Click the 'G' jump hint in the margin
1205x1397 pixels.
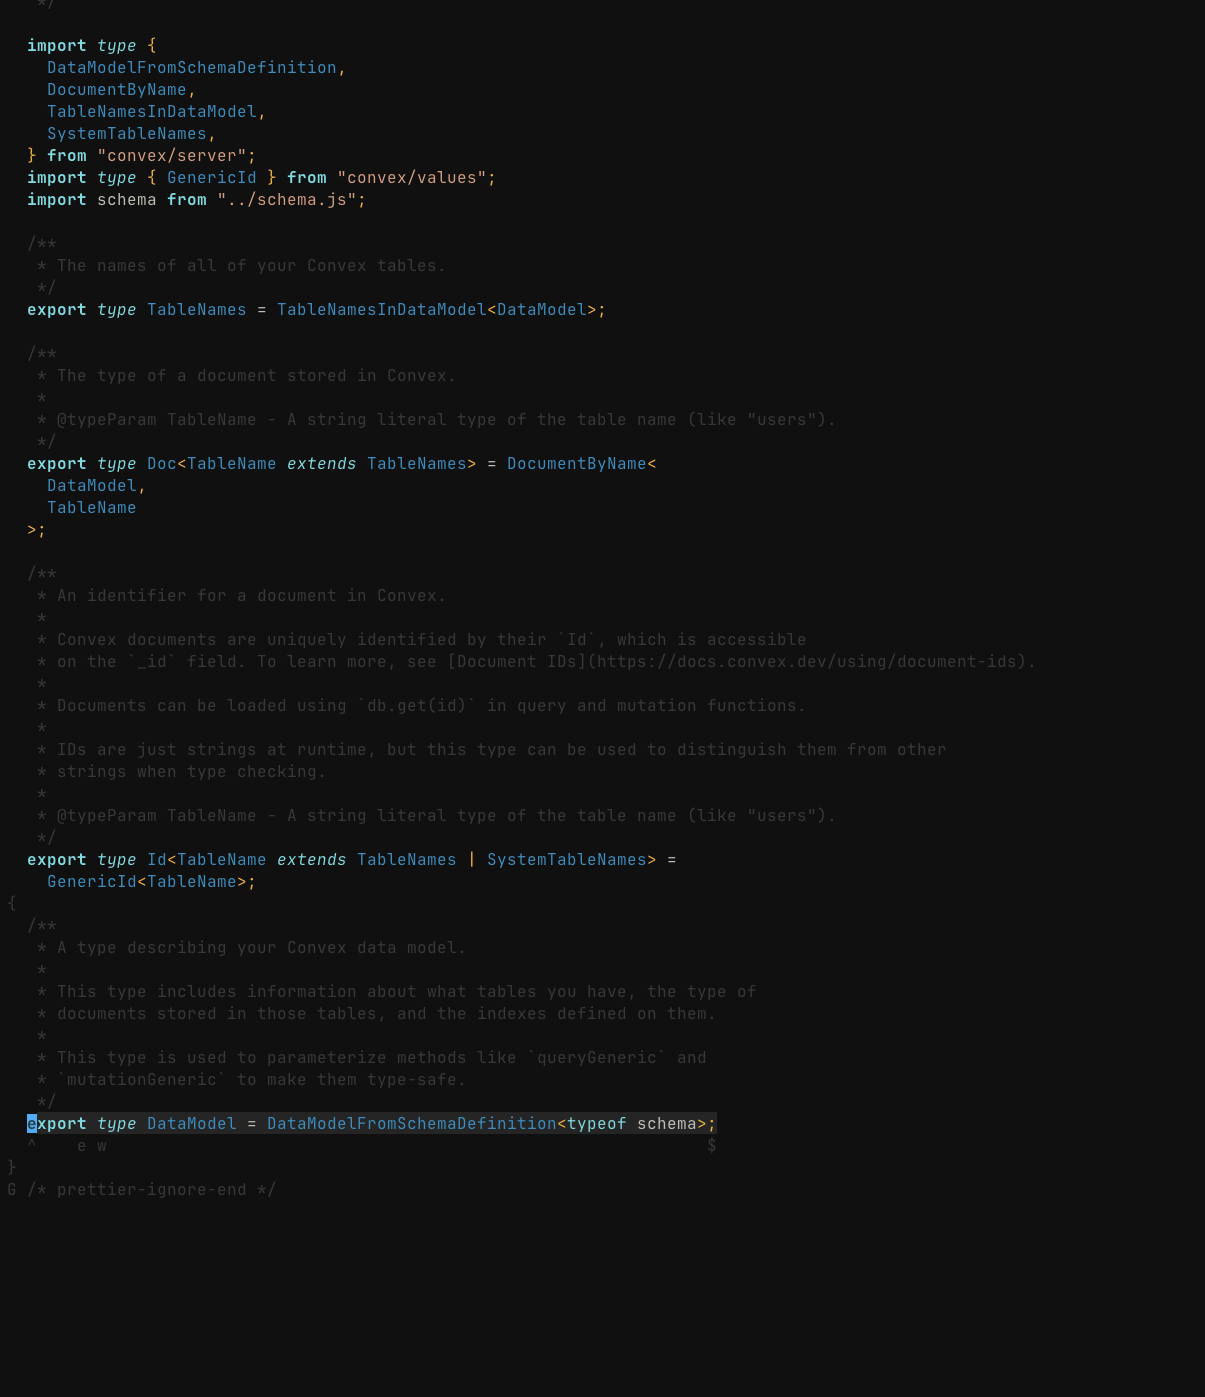(x=12, y=1190)
